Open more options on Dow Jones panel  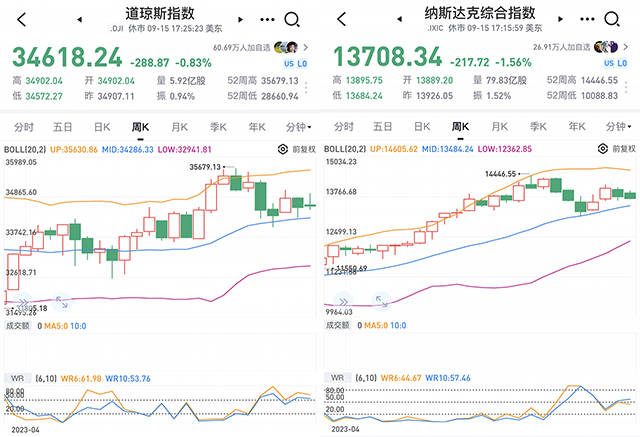tap(267, 19)
